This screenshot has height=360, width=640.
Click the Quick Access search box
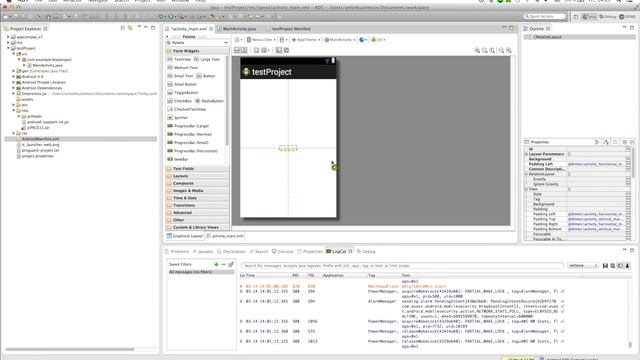(545, 16)
